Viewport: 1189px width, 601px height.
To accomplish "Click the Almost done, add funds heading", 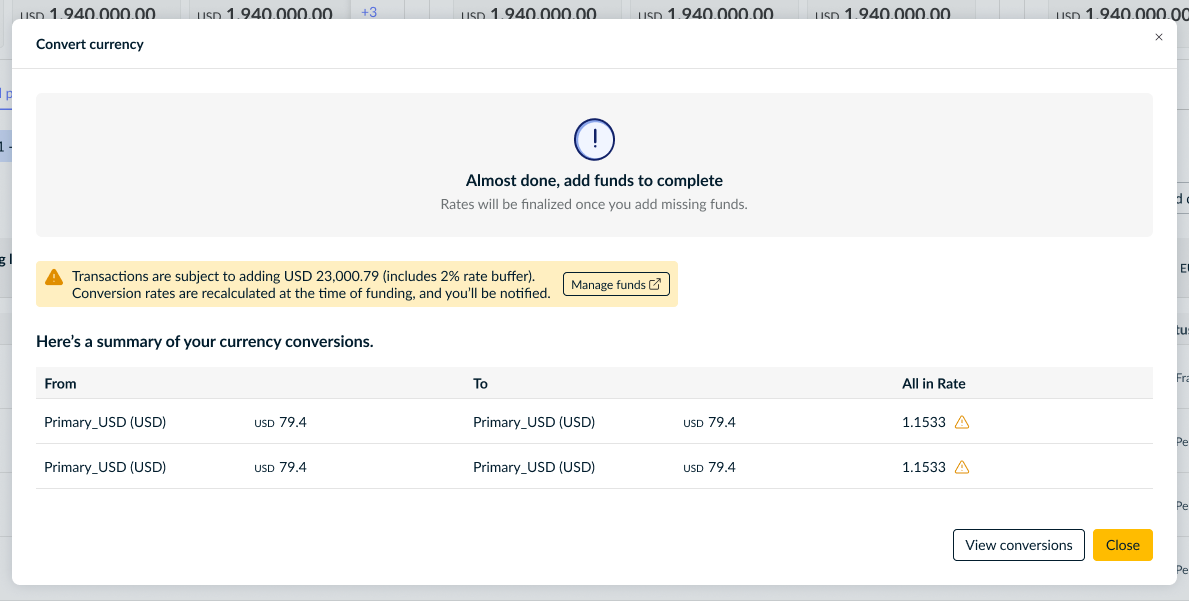I will tap(594, 180).
